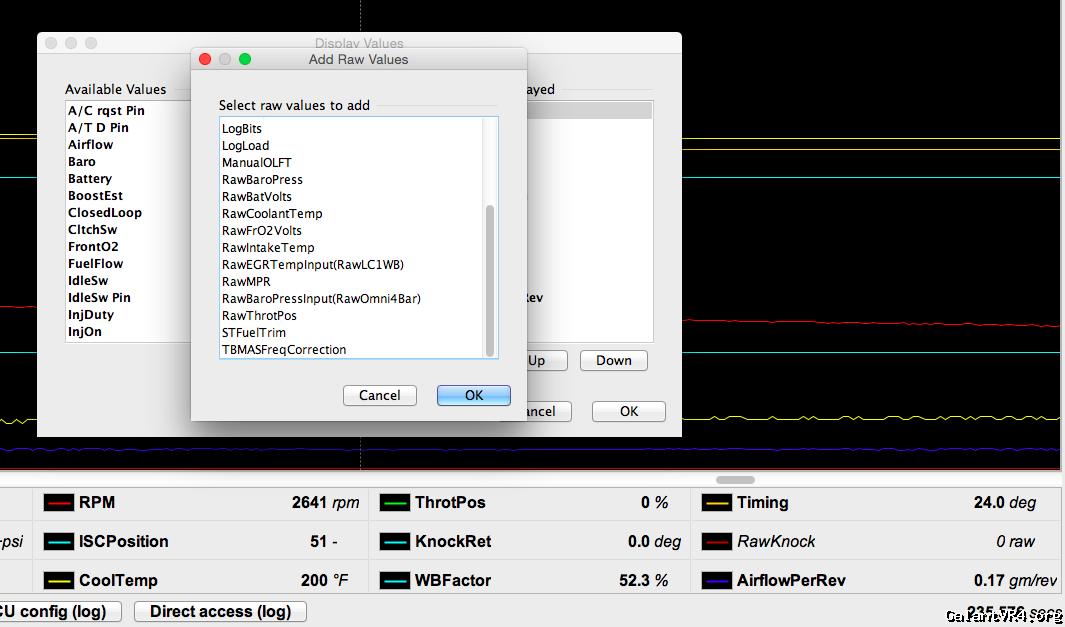Pick TBMASFreqCorrection raw value entry
This screenshot has height=627, width=1065.
(284, 350)
